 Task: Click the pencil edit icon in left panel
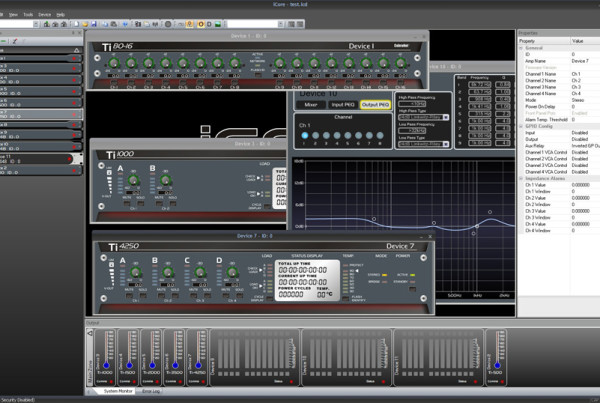click(15, 41)
